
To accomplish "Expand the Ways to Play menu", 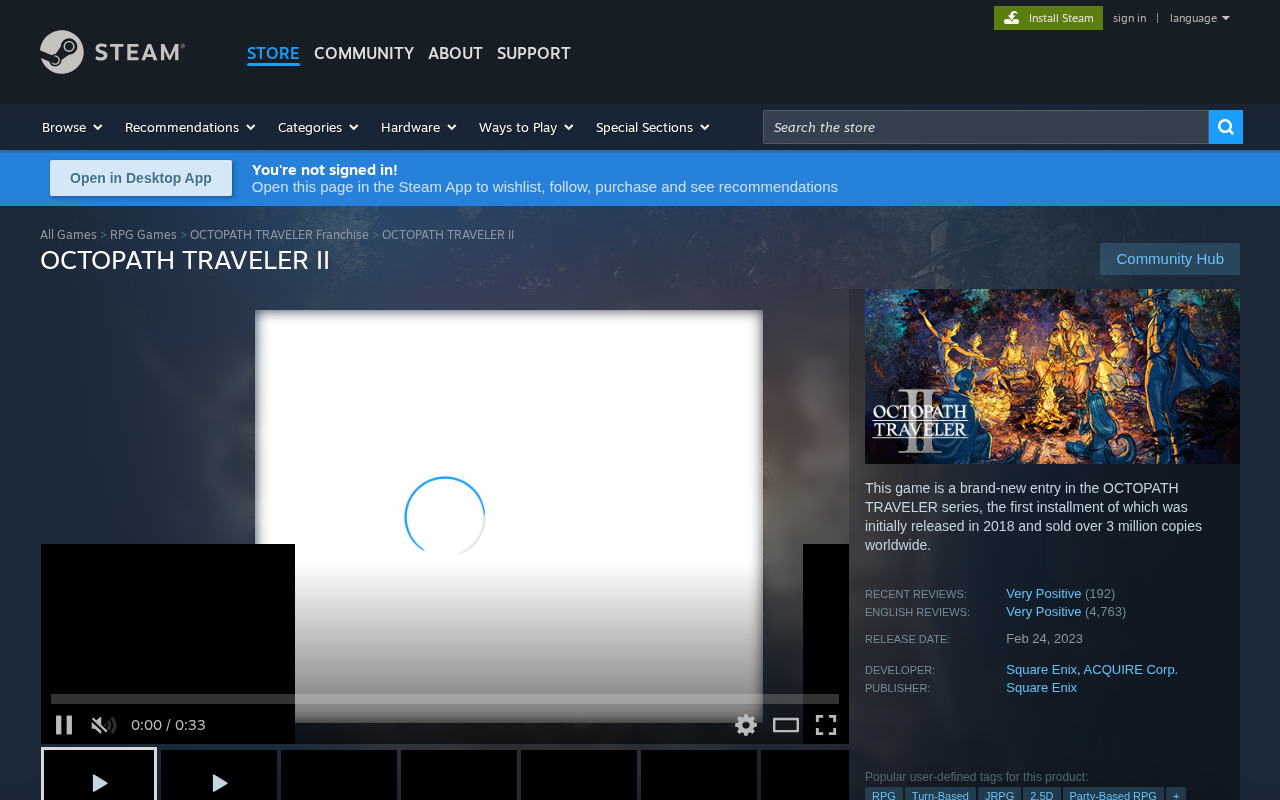I will [x=526, y=127].
